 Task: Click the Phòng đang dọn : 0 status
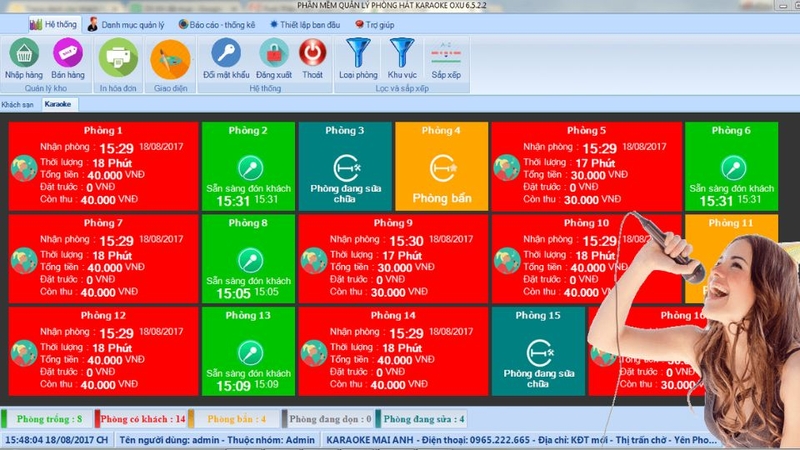pyautogui.click(x=330, y=419)
